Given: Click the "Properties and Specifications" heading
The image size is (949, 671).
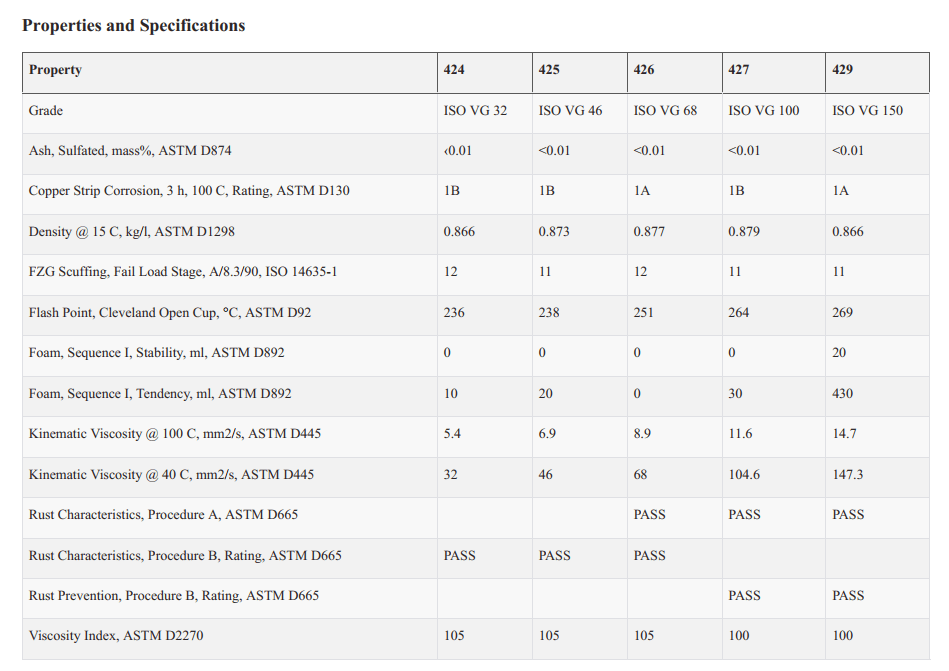Looking at the screenshot, I should (134, 25).
